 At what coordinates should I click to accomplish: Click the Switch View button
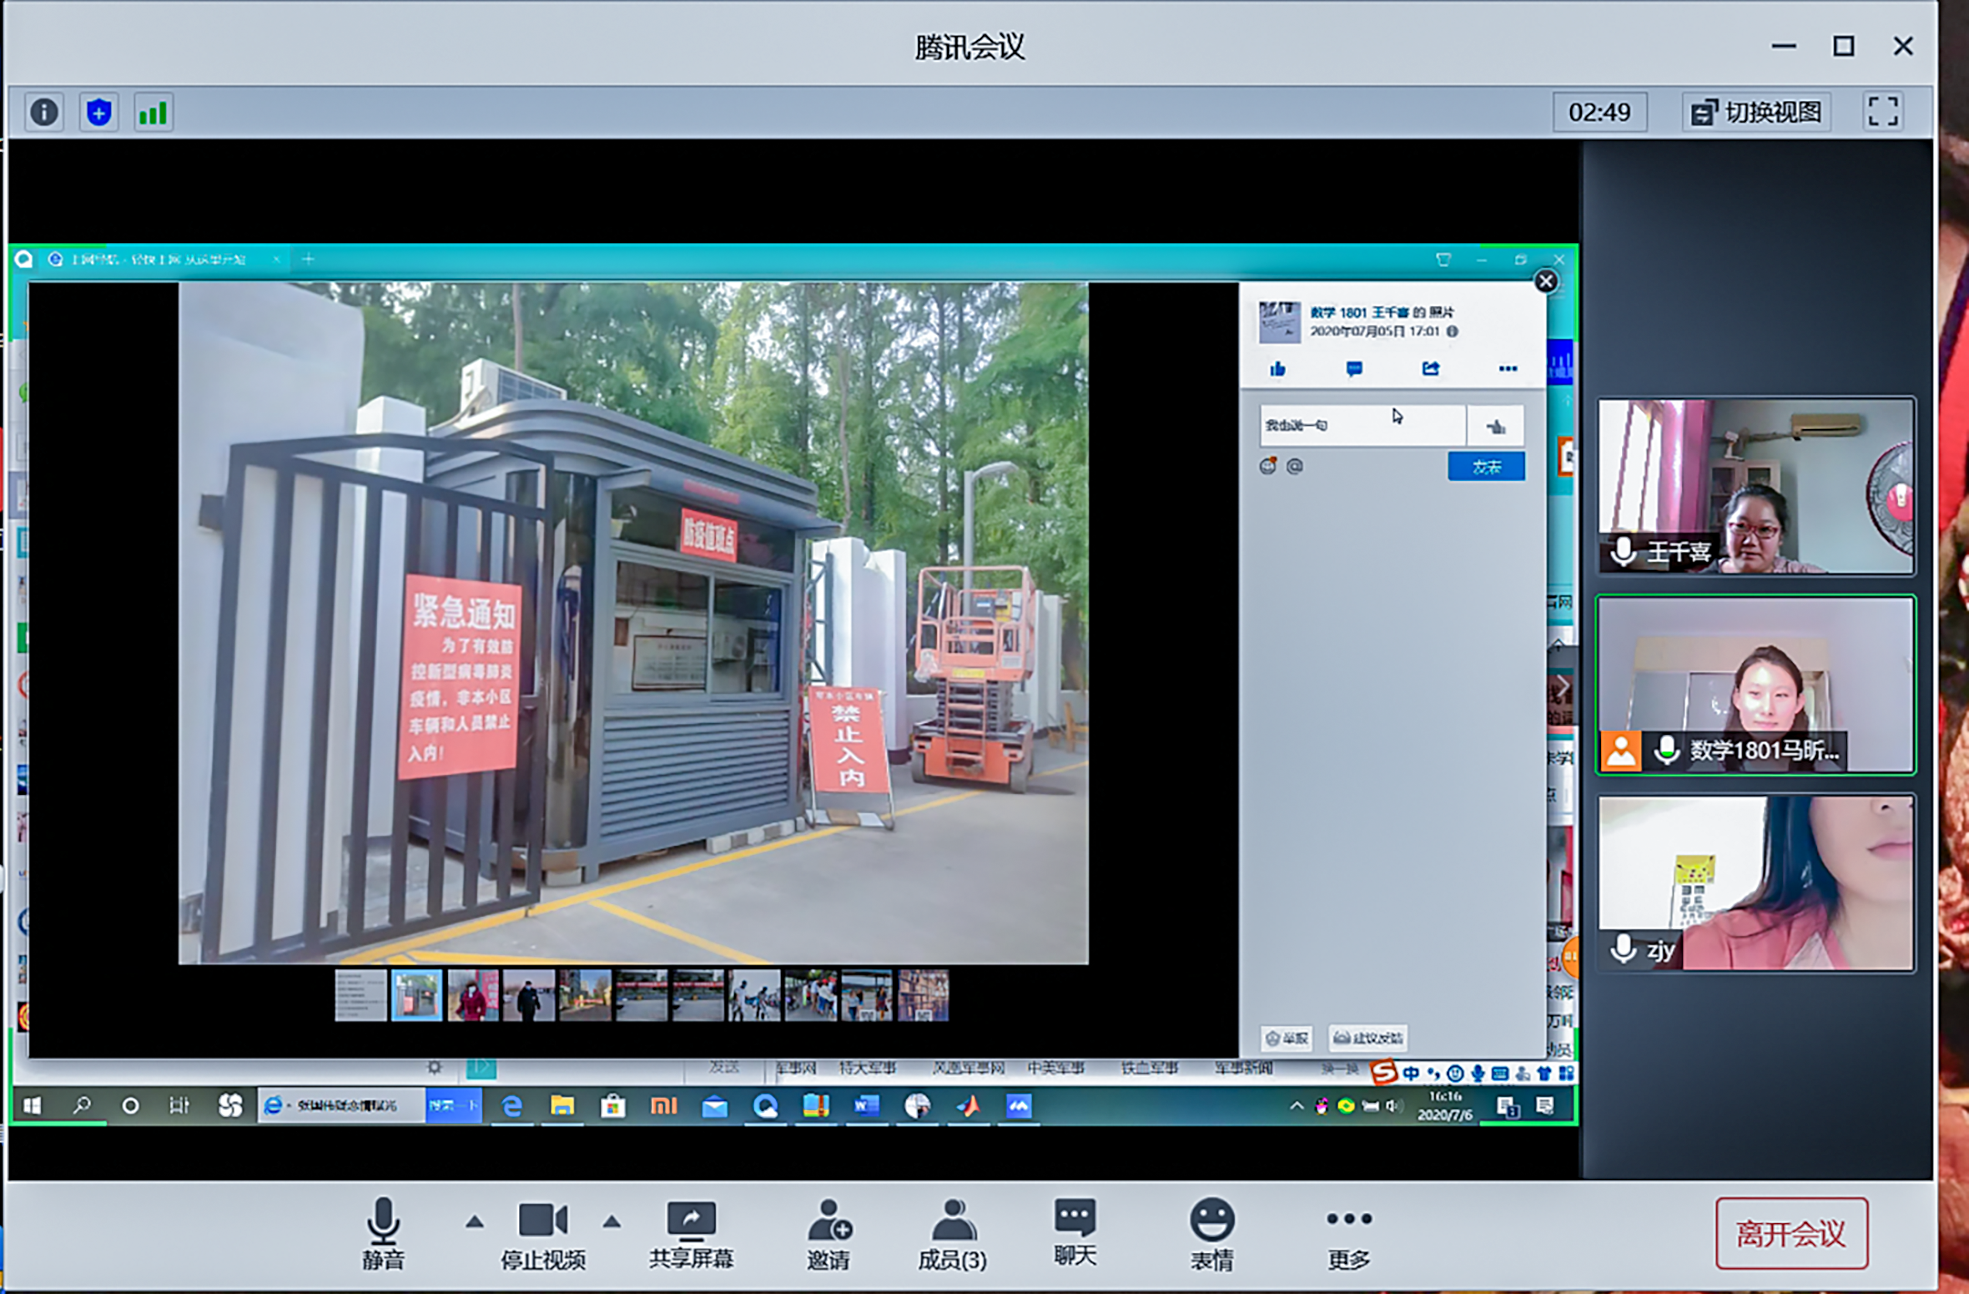point(1757,112)
